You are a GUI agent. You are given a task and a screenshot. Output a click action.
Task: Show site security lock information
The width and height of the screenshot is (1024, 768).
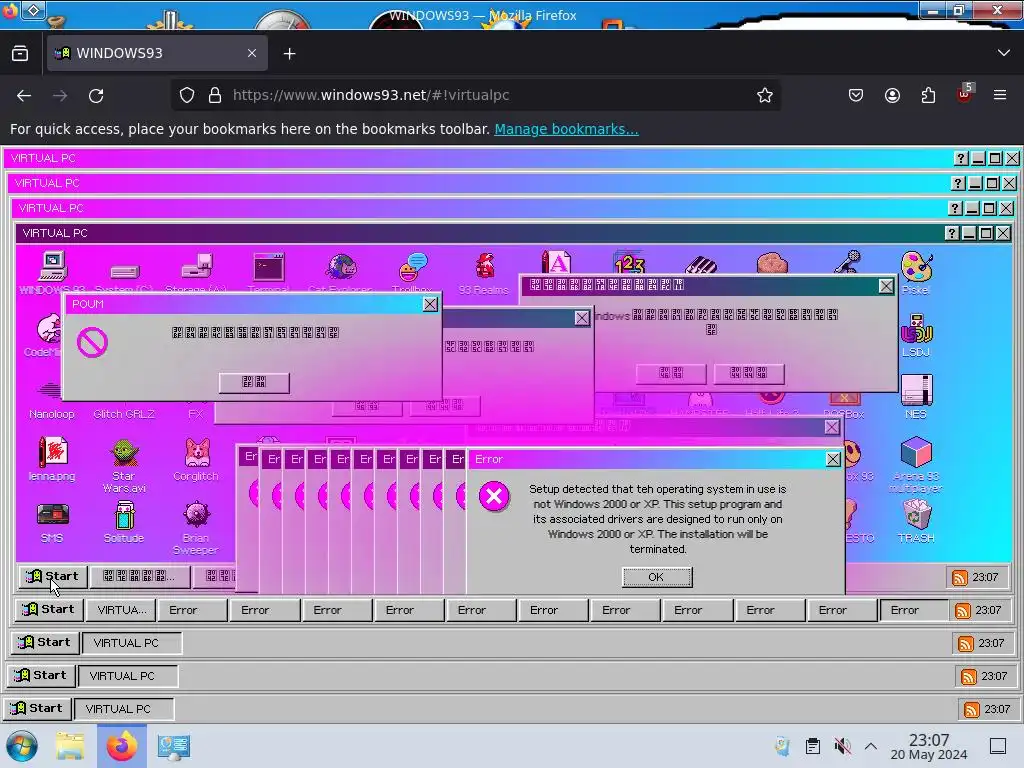(215, 95)
